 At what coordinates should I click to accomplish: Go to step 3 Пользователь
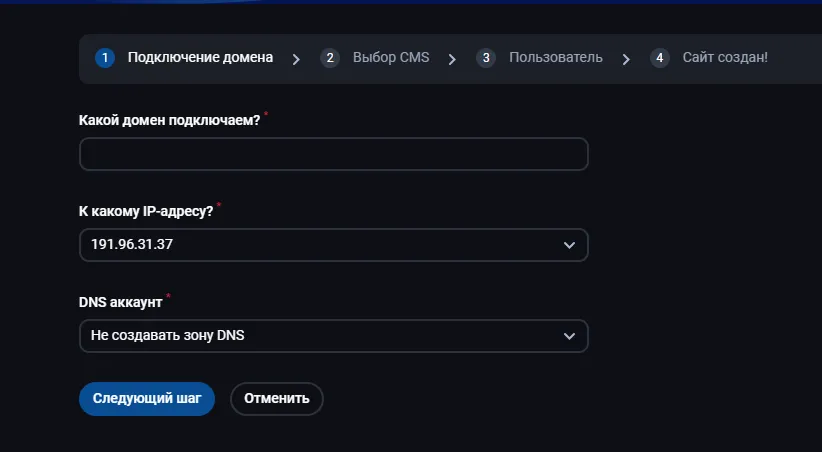tap(539, 58)
